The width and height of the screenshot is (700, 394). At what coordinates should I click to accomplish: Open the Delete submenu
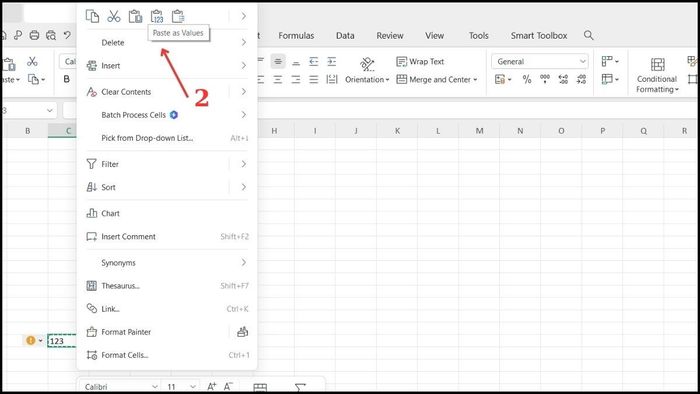tap(167, 42)
